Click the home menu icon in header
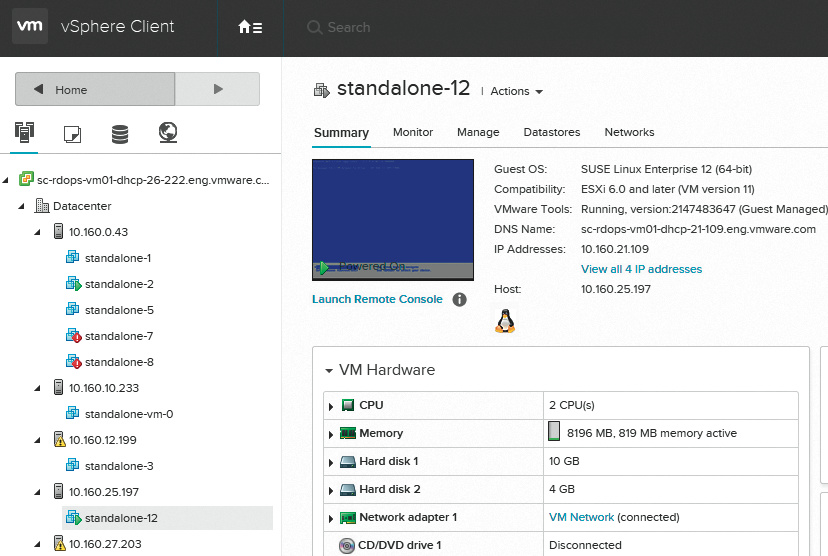The image size is (828, 556). pos(250,27)
